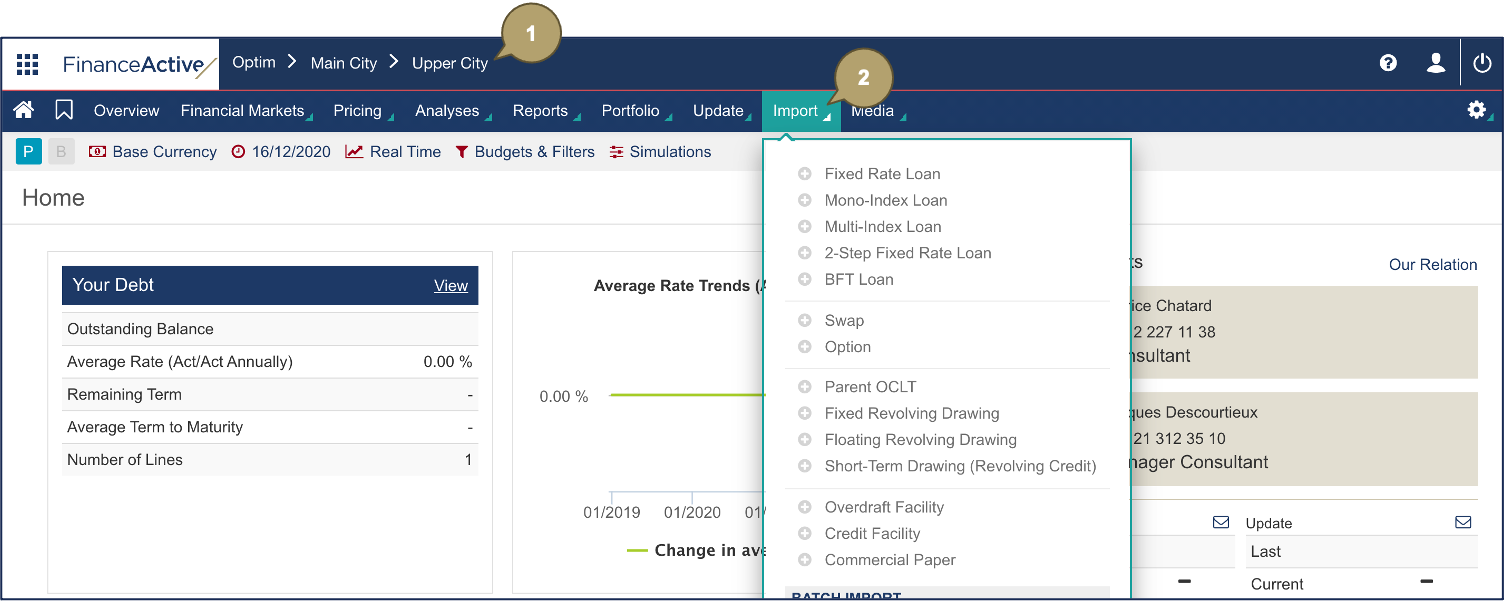1504x602 pixels.
Task: Open the Portfolio dropdown menu
Action: pyautogui.click(x=630, y=111)
